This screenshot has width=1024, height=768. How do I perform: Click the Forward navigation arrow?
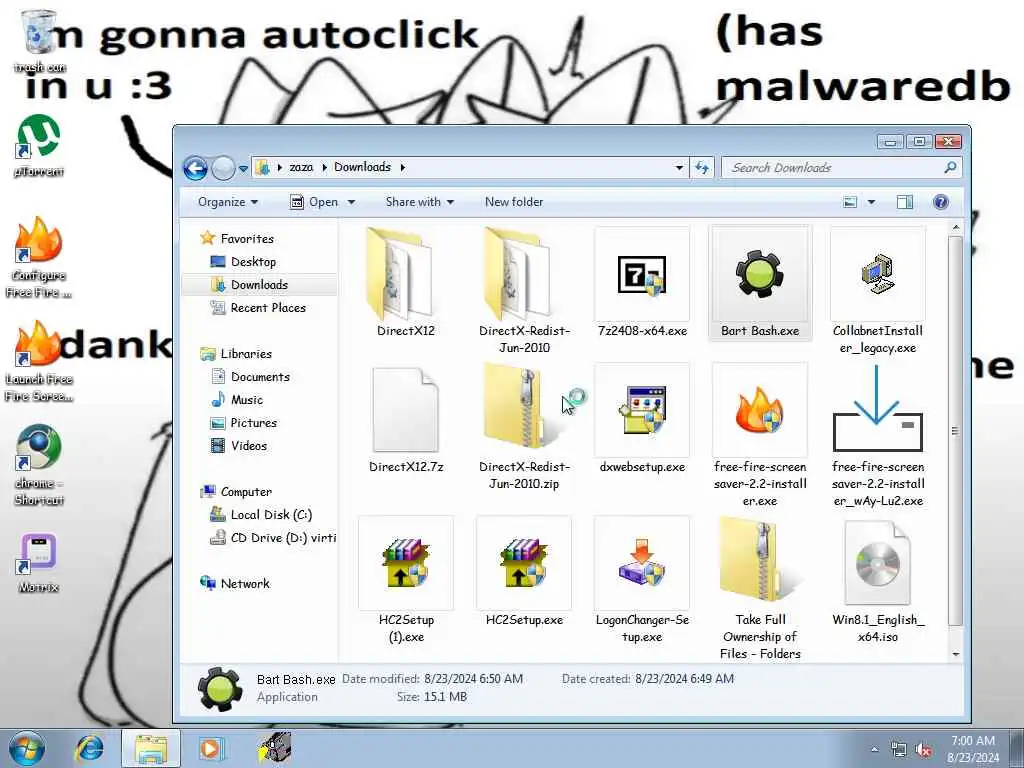tap(223, 168)
